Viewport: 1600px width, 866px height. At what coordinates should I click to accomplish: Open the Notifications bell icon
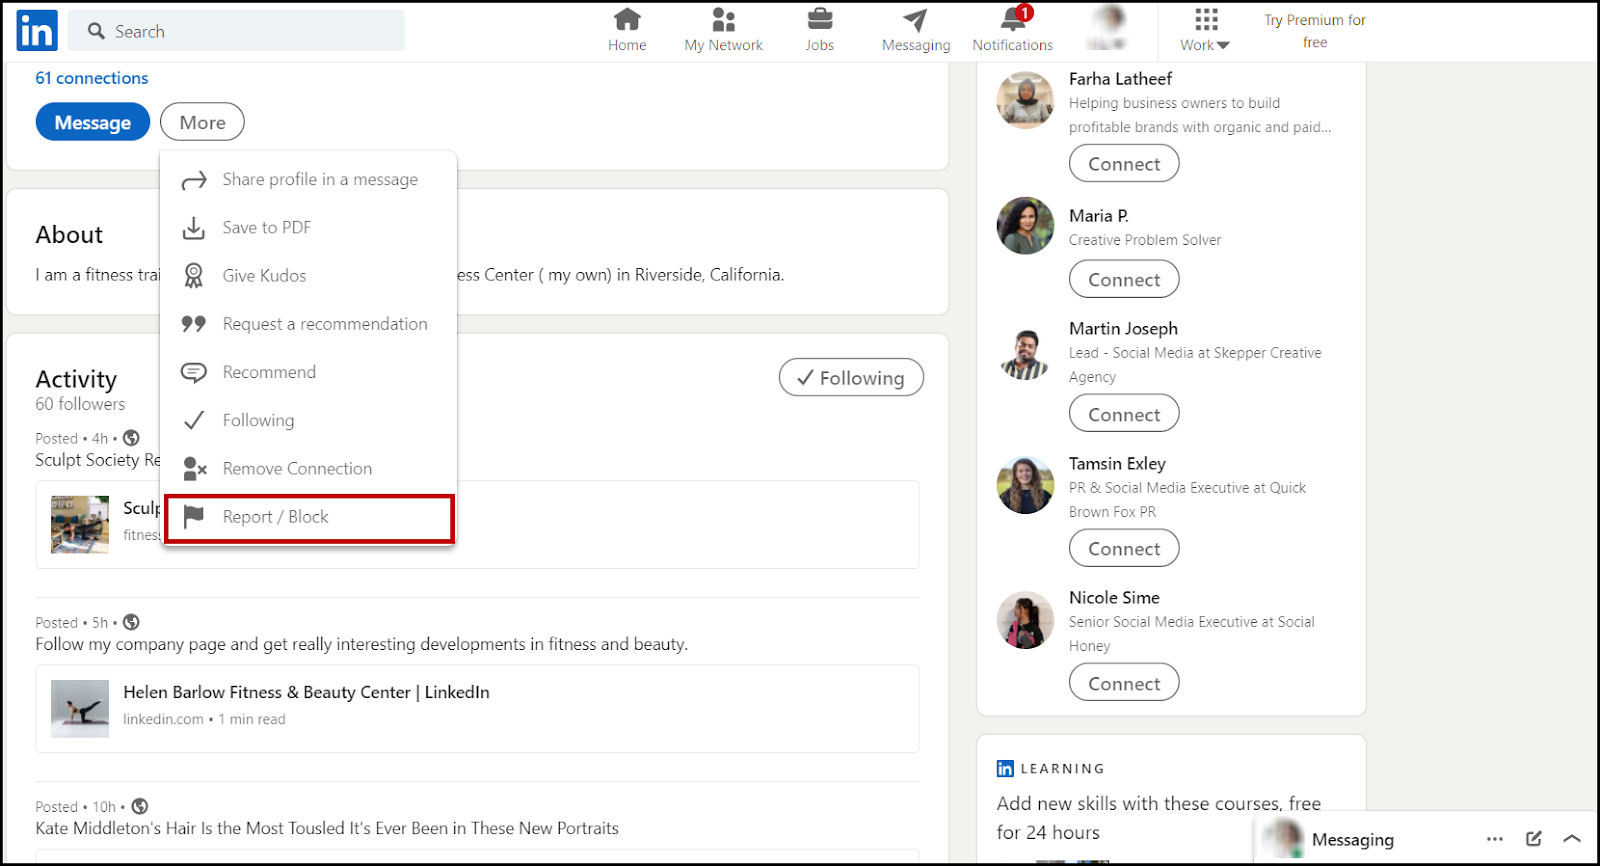[1013, 20]
